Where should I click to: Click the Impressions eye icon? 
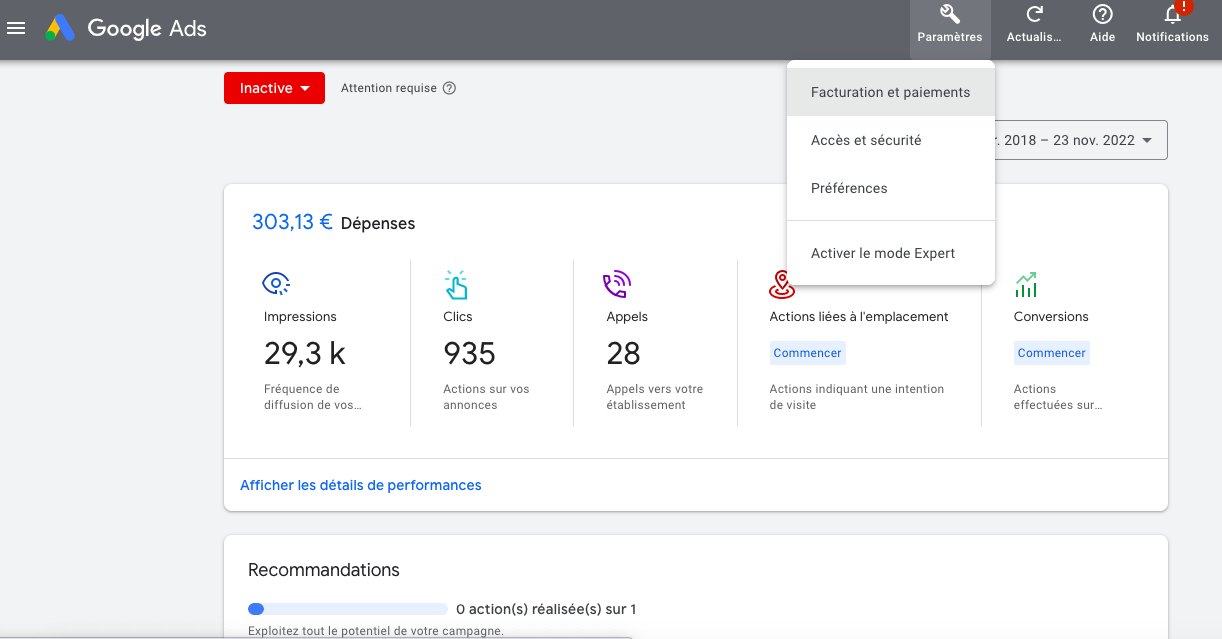pos(276,284)
